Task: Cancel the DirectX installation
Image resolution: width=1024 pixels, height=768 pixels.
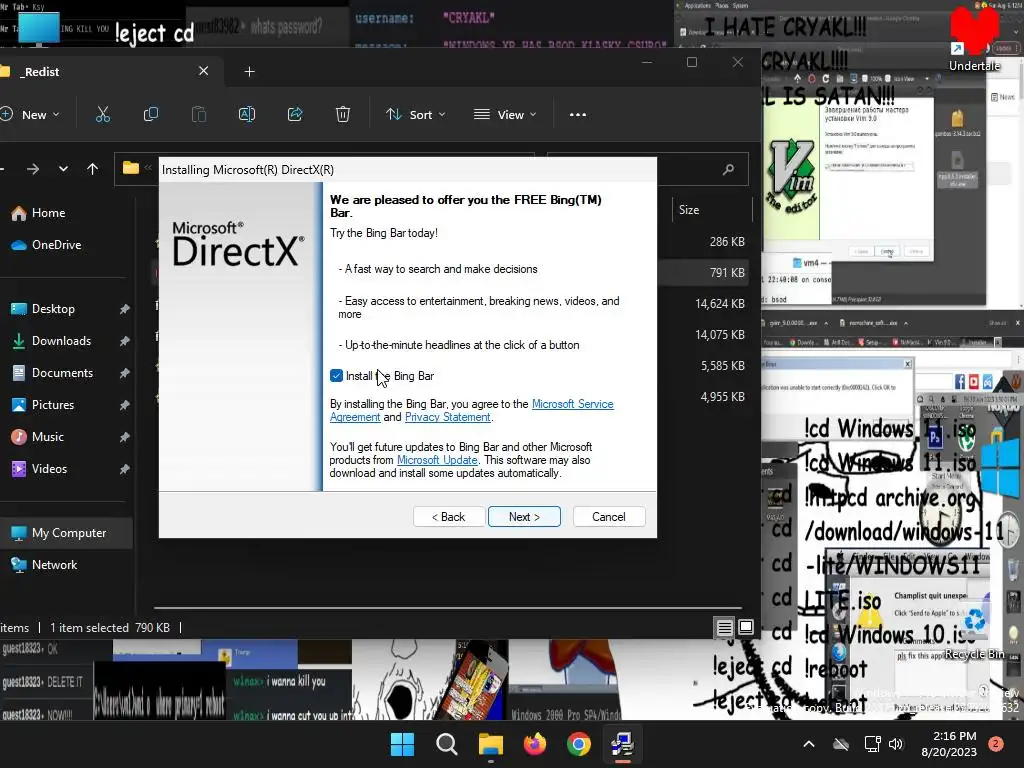Action: pyautogui.click(x=609, y=517)
